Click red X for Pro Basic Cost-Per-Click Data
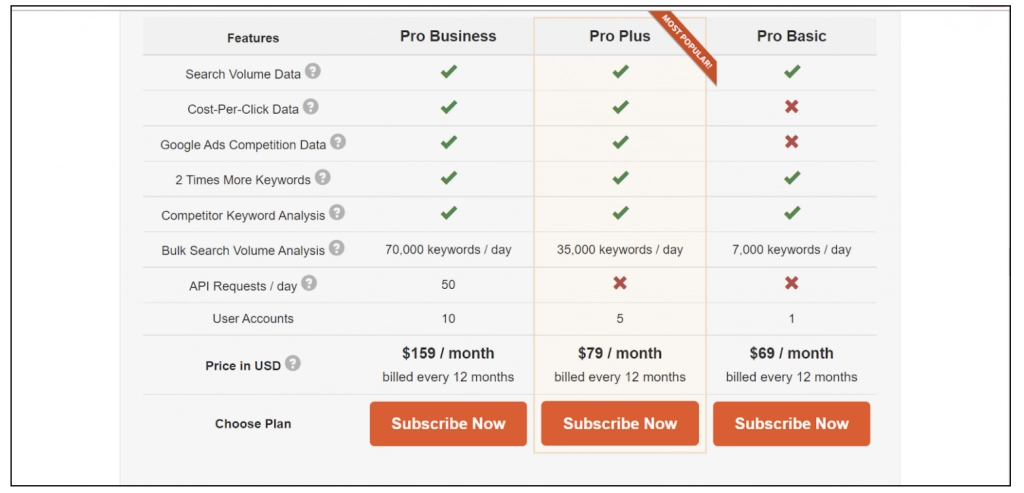Image resolution: width=1024 pixels, height=493 pixels. coord(792,107)
